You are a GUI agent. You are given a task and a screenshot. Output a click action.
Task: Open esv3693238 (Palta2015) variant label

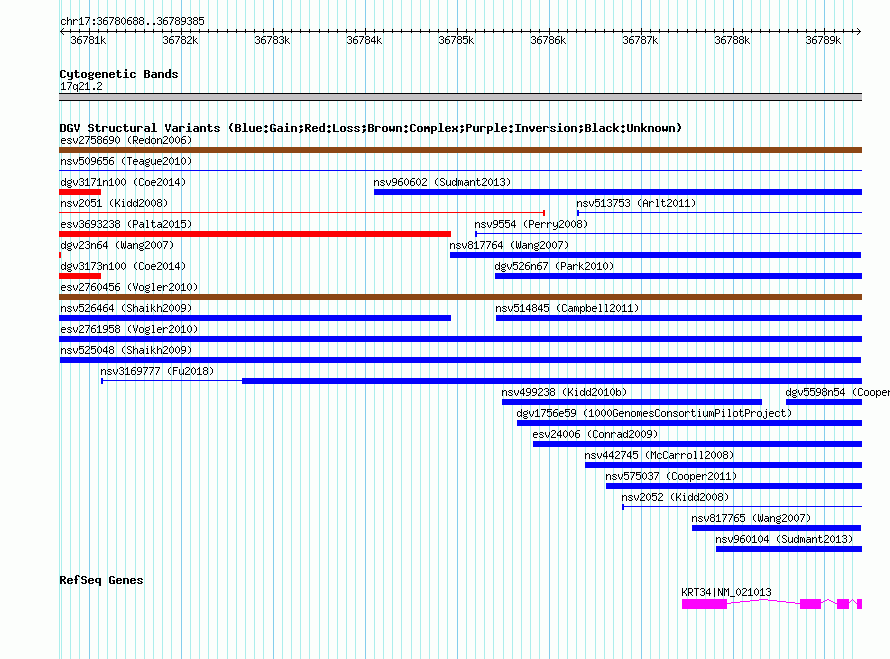(x=126, y=224)
